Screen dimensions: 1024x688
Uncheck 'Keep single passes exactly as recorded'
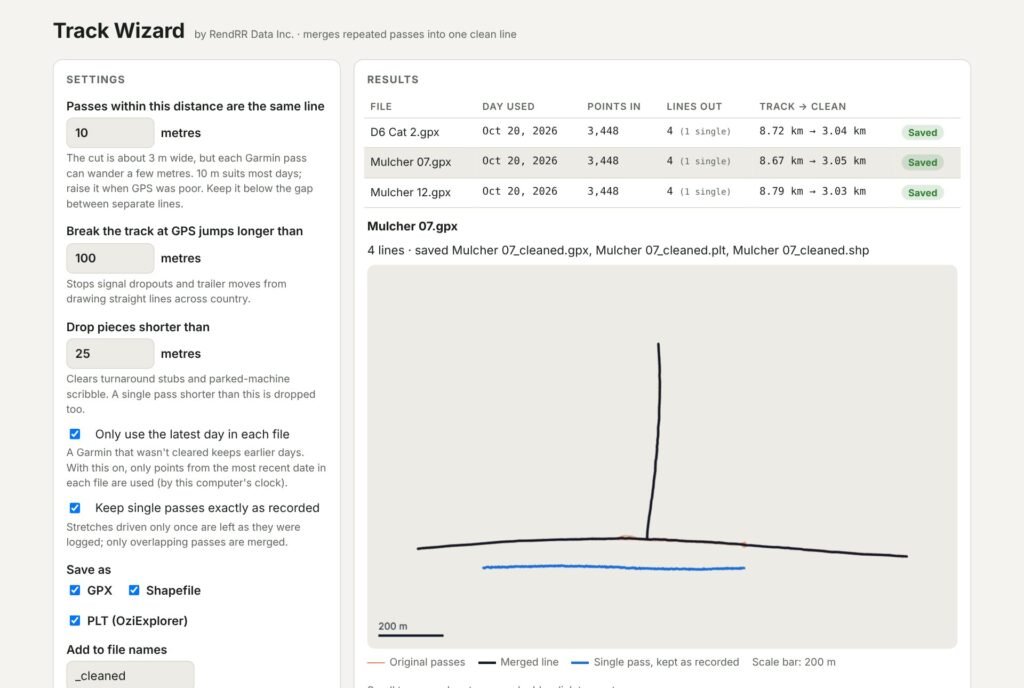[75, 508]
